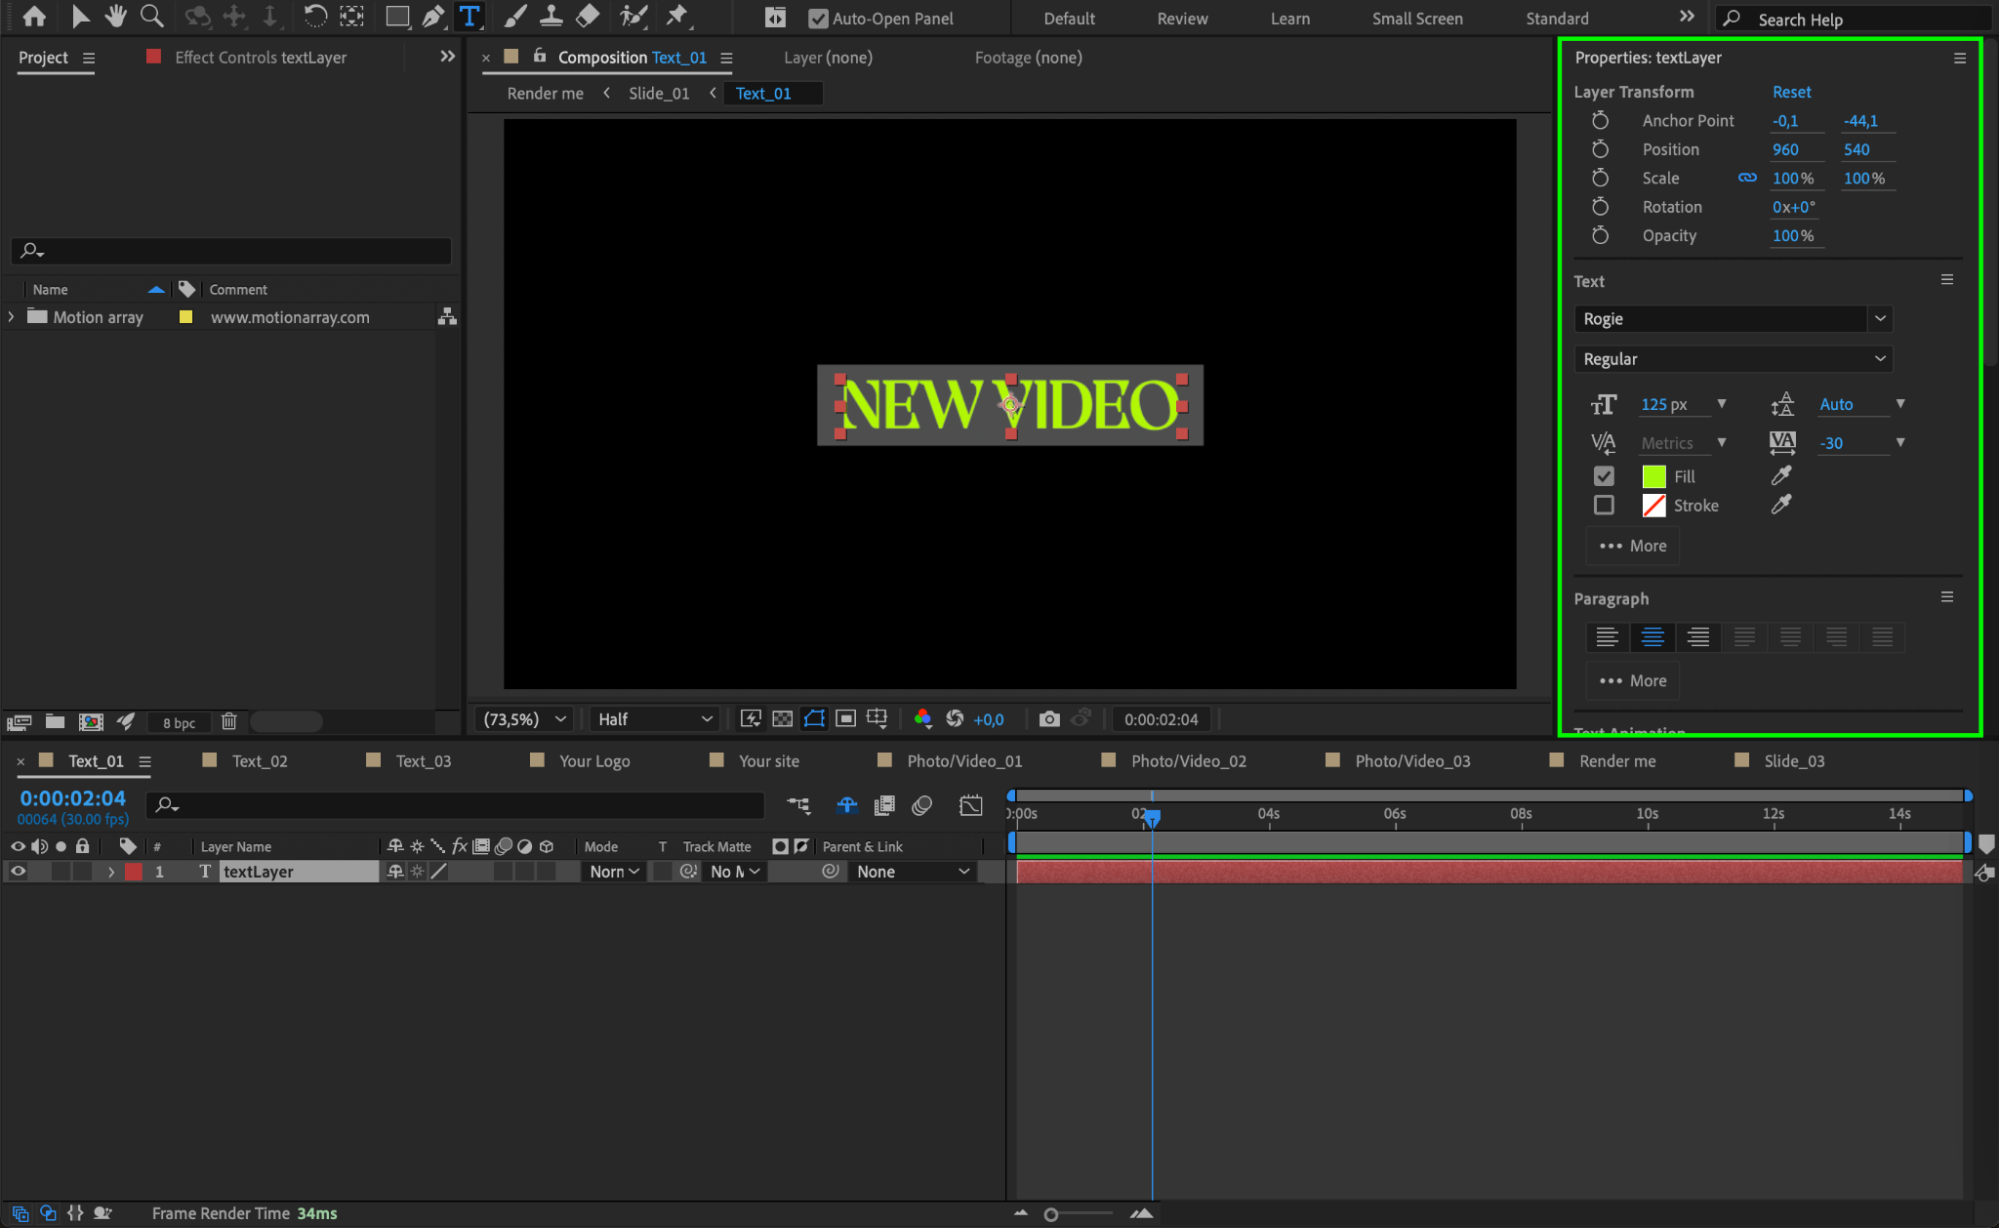Screen dimensions: 1999x1228
Task: Click the Scale constrain proportions link icon
Action: (1747, 178)
